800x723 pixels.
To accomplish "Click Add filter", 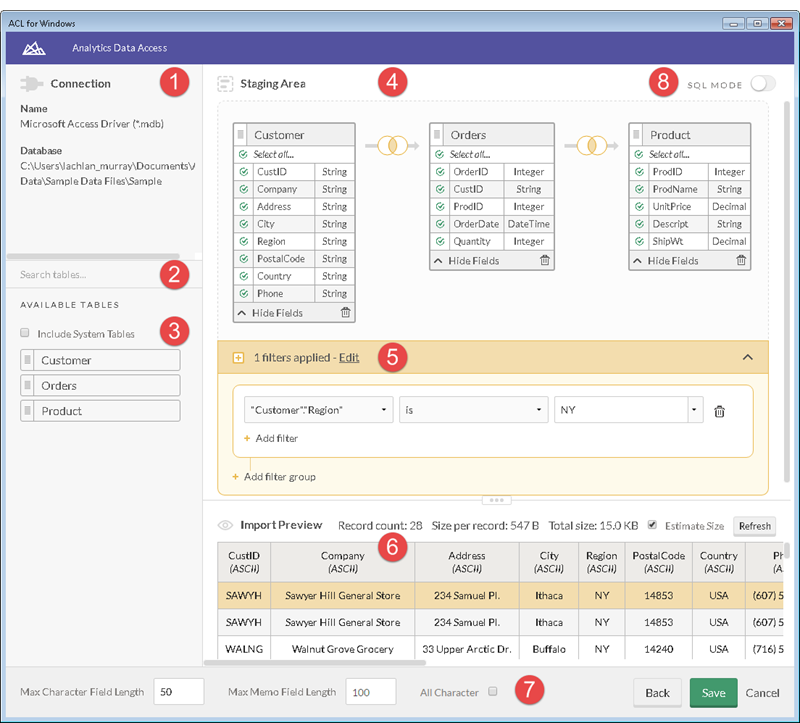I will (x=271, y=438).
